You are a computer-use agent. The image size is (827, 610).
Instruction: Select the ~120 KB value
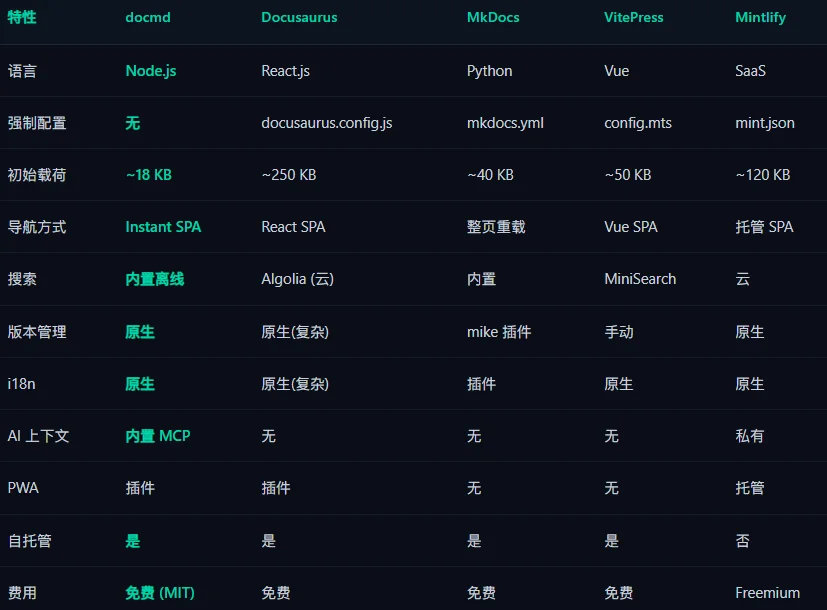(x=763, y=175)
